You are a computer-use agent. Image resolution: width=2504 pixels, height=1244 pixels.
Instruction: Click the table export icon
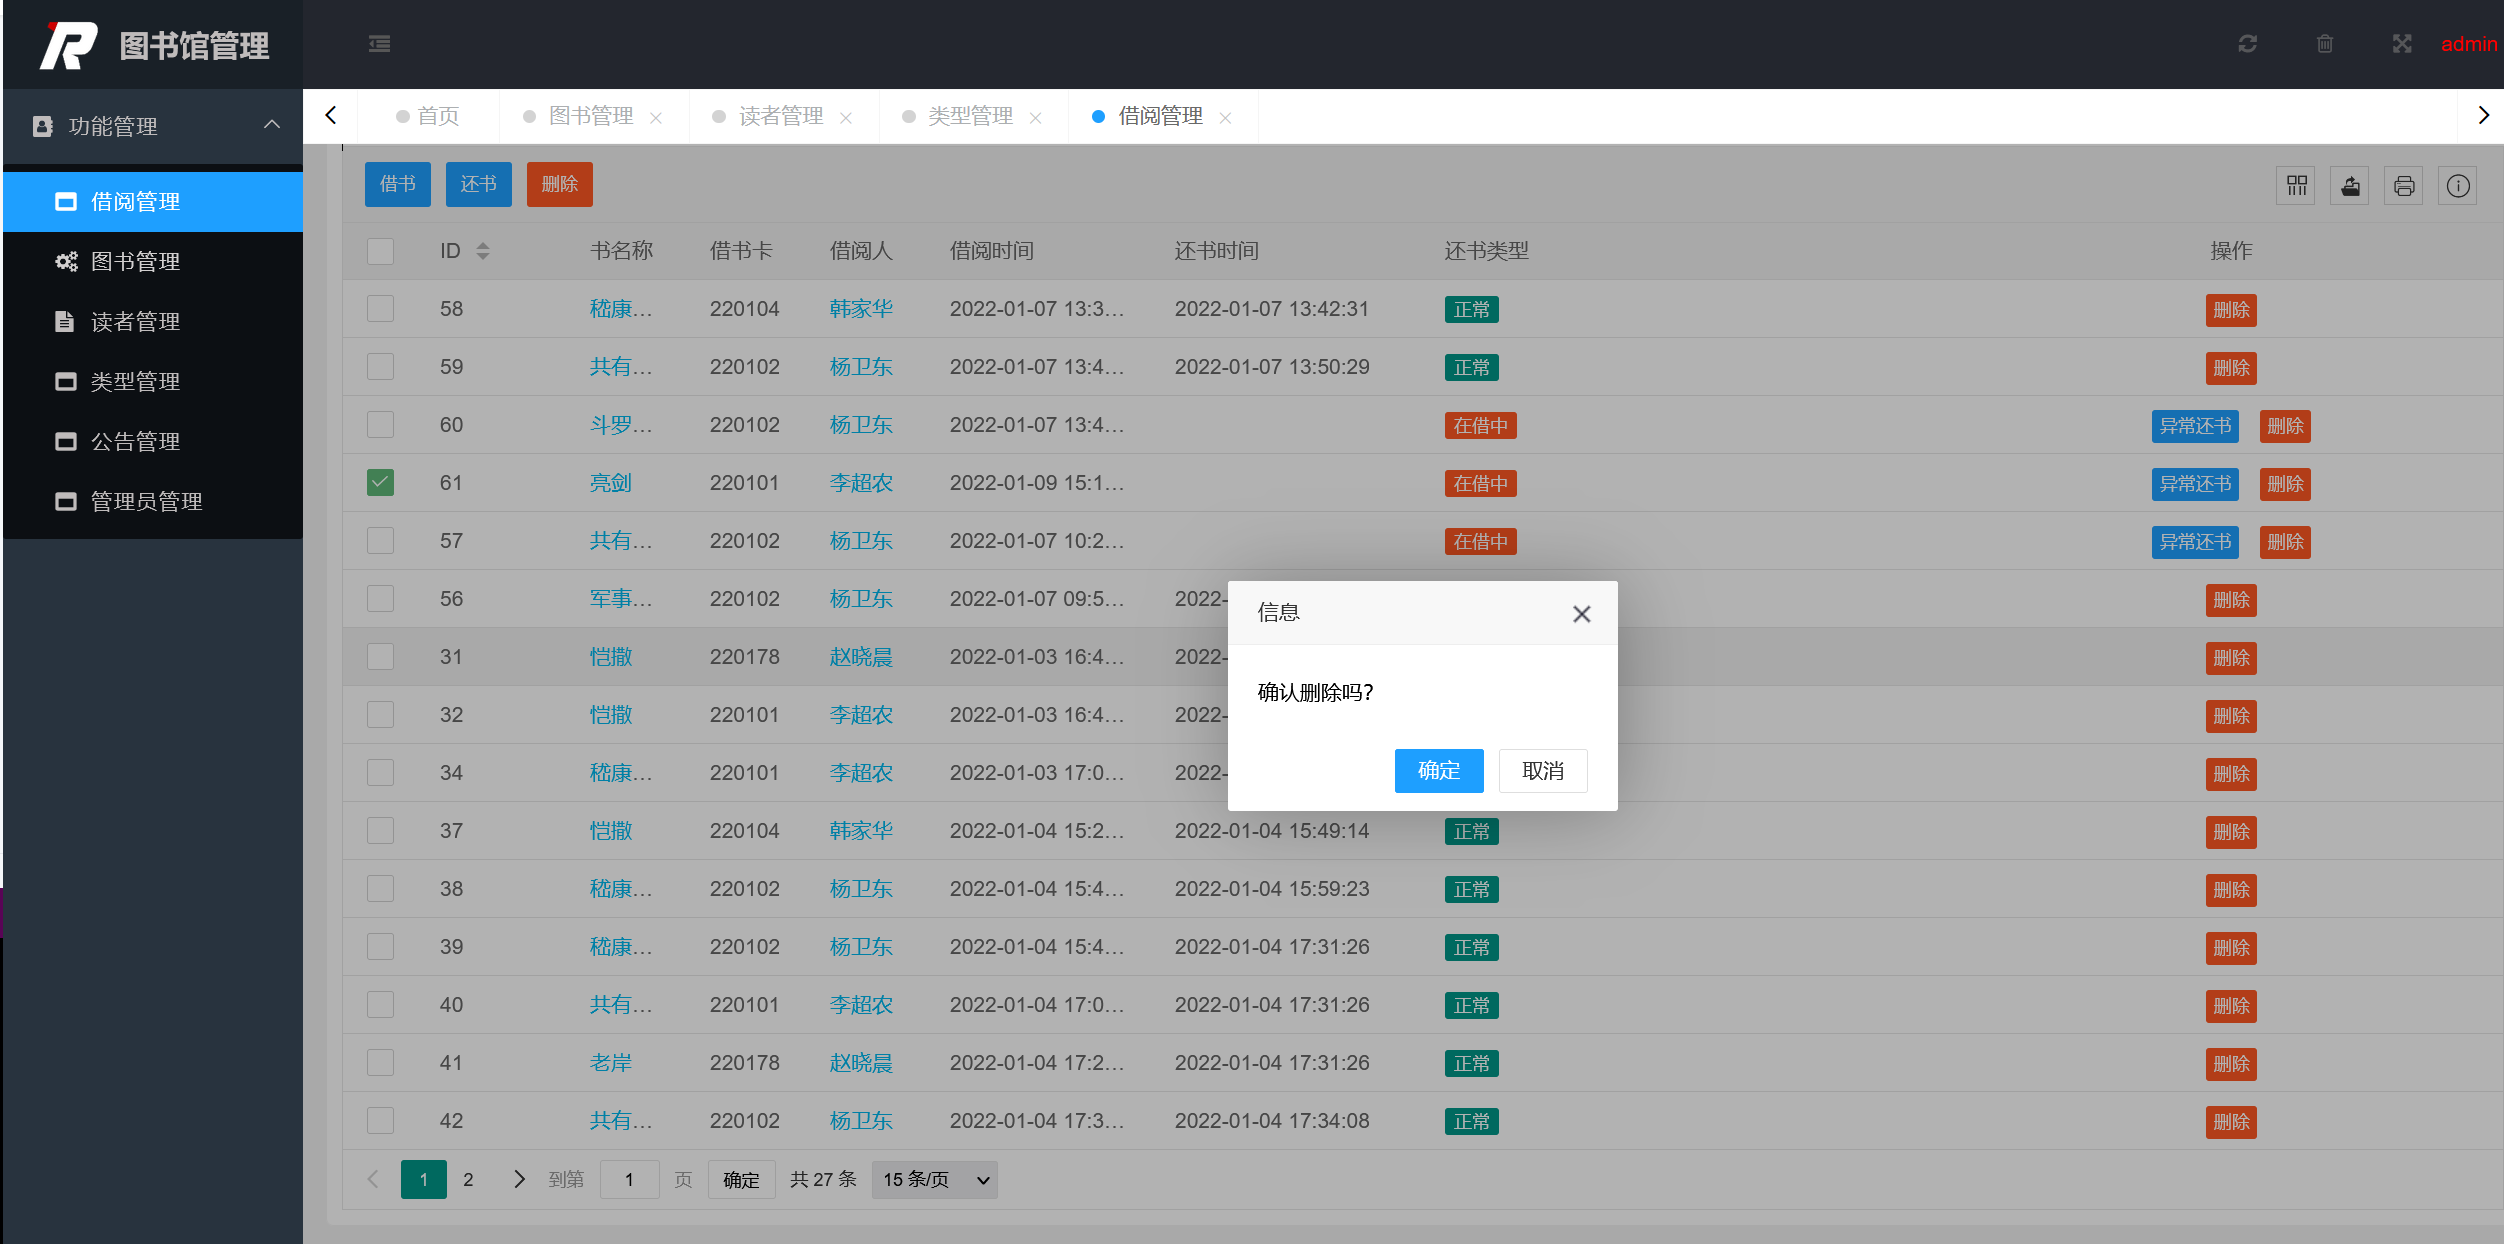tap(2350, 186)
